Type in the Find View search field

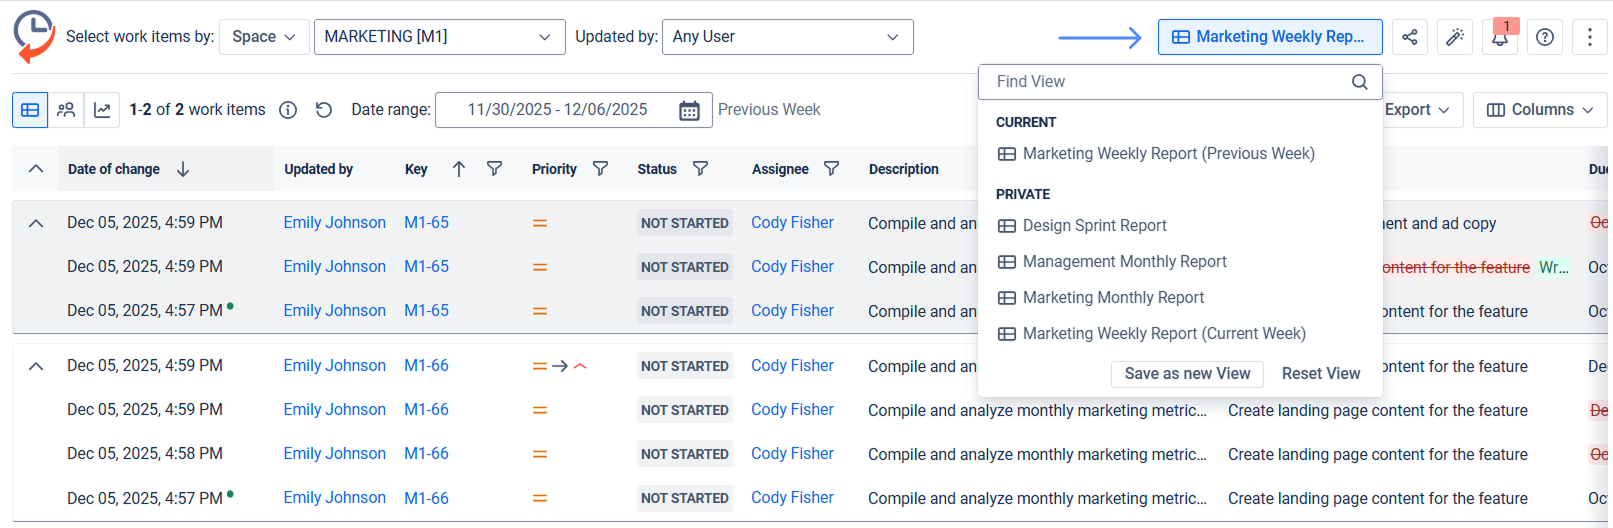[1165, 82]
